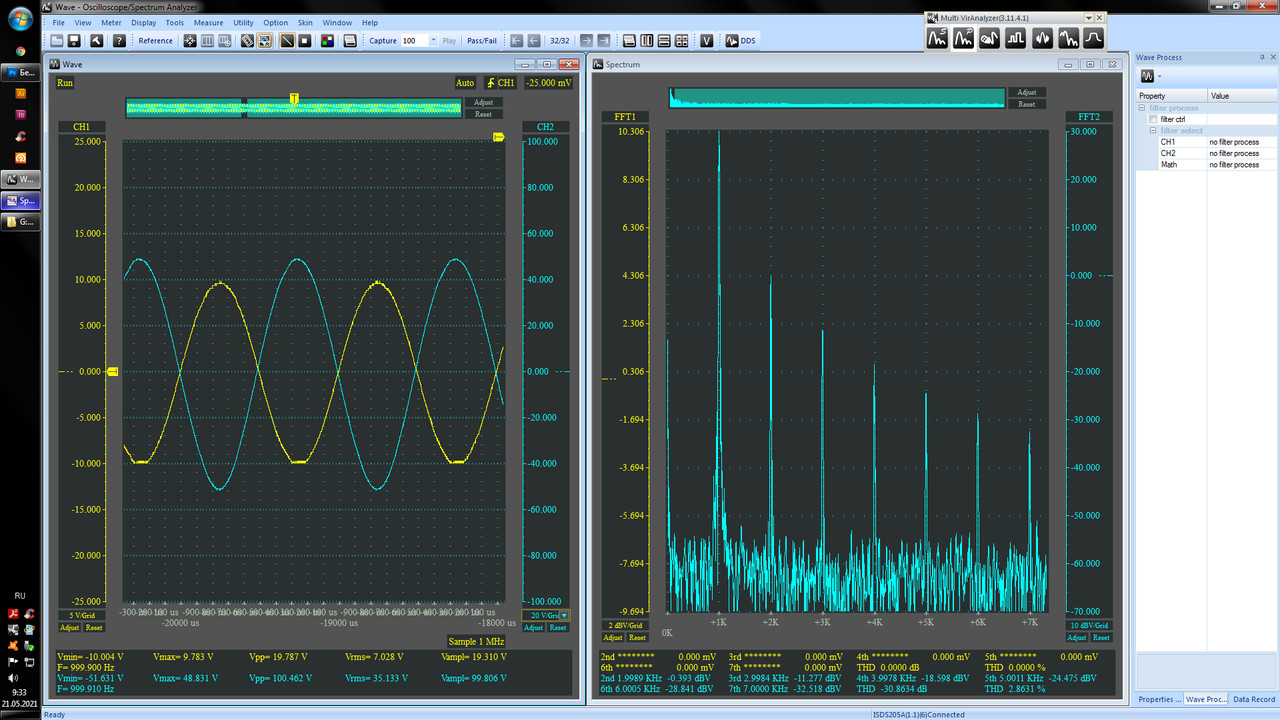Open the Measure menu
The width and height of the screenshot is (1280, 720).
[209, 22]
